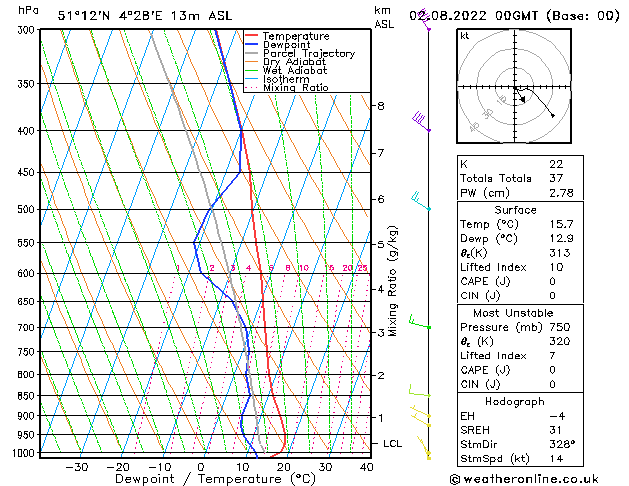Click the purple wind barb at 400 hPa
Image resolution: width=629 pixels, height=486 pixels.
click(421, 122)
